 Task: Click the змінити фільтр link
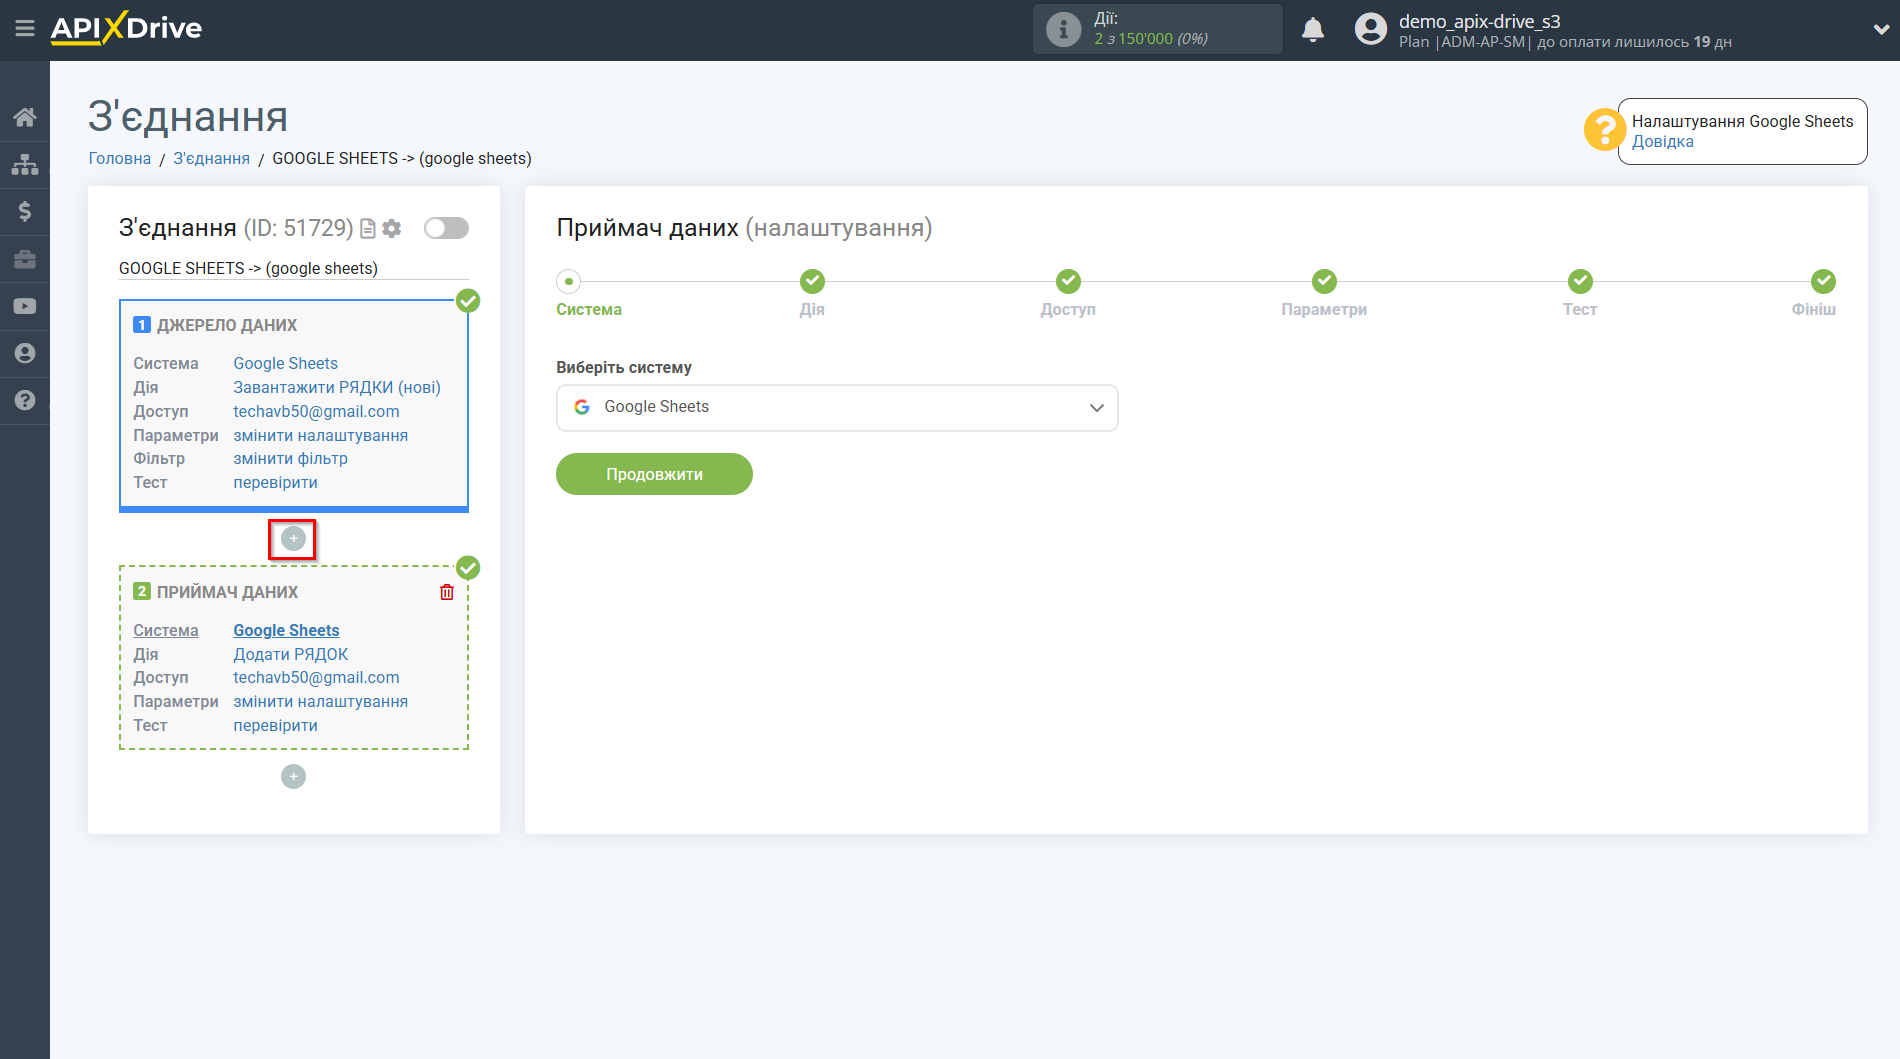(290, 459)
